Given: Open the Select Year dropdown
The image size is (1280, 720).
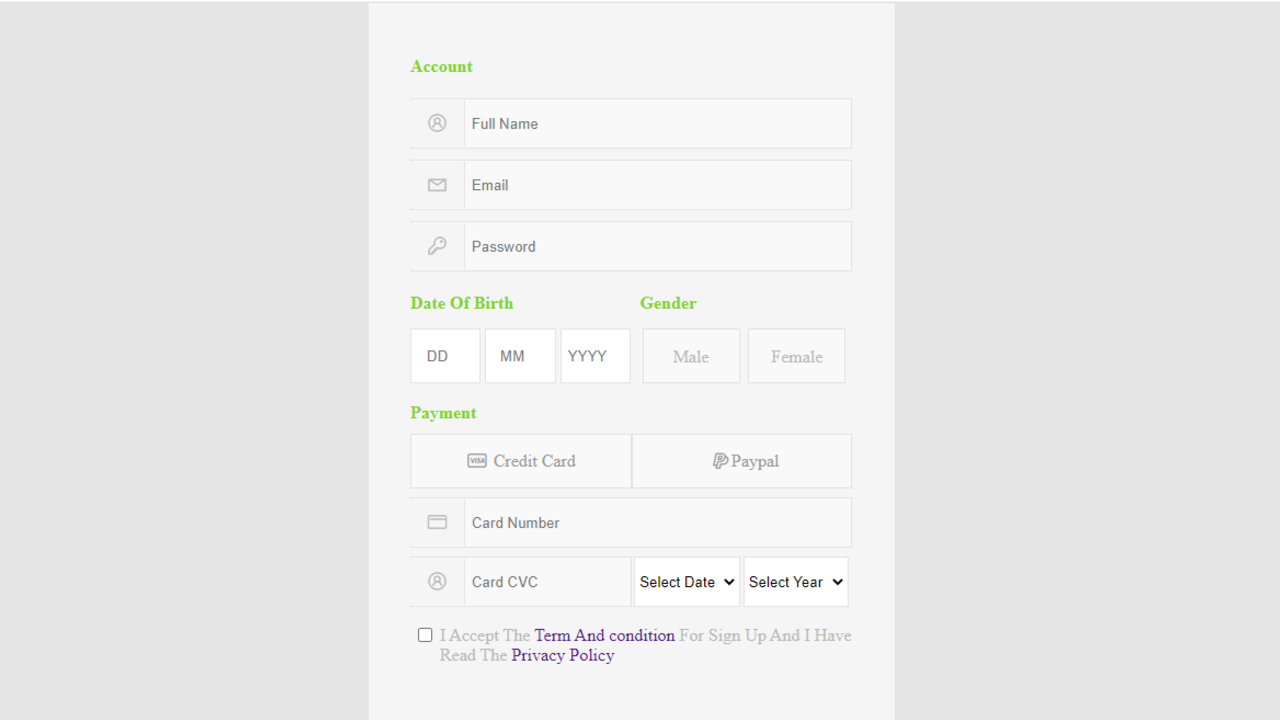Looking at the screenshot, I should (795, 581).
